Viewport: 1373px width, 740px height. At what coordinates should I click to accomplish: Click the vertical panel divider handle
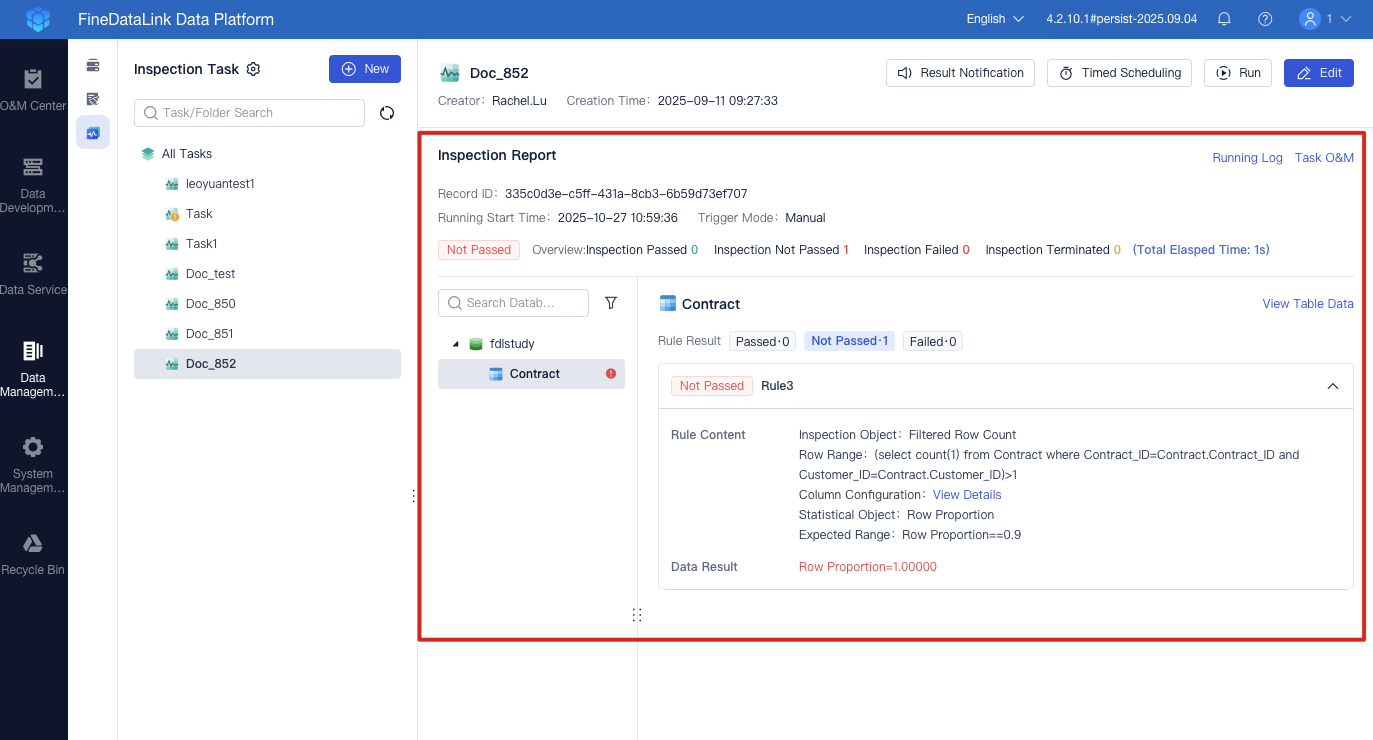pyautogui.click(x=413, y=496)
